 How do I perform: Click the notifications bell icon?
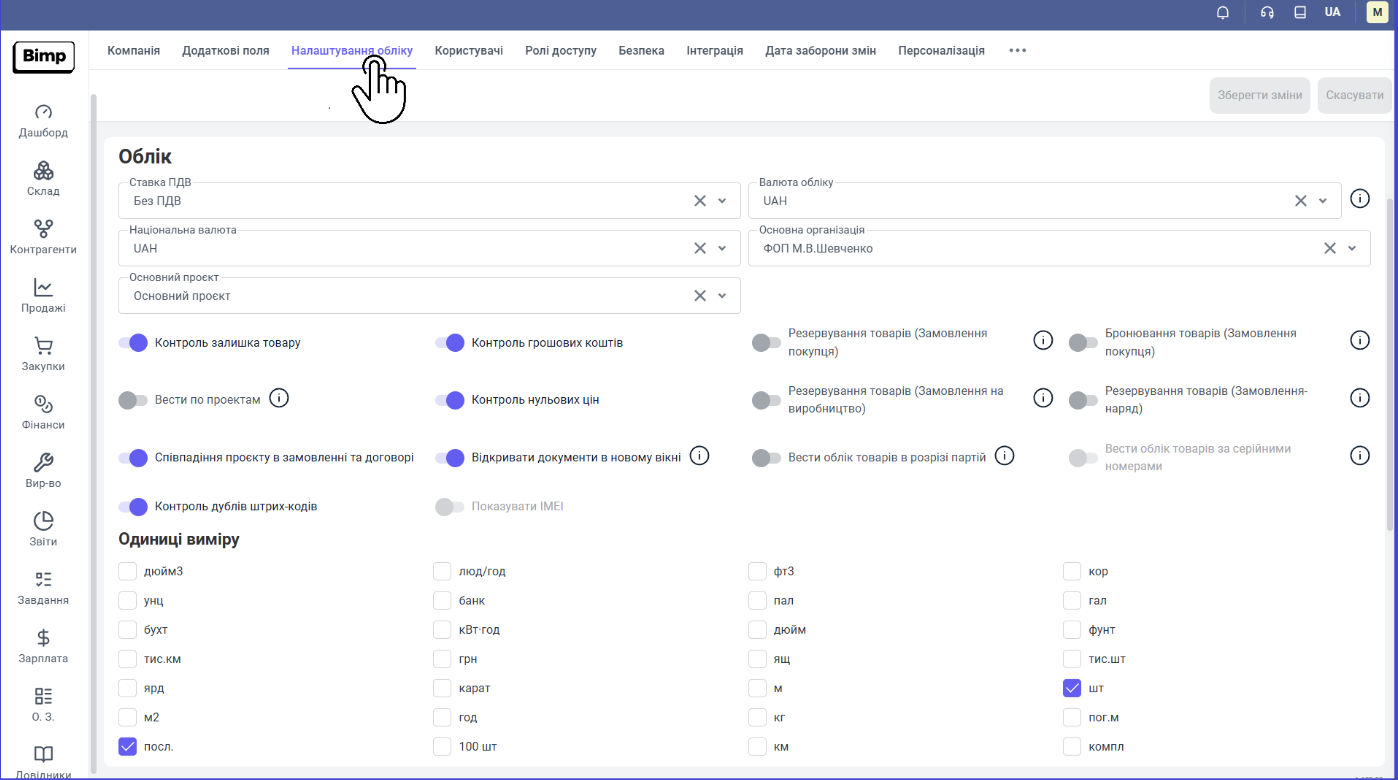click(1222, 13)
